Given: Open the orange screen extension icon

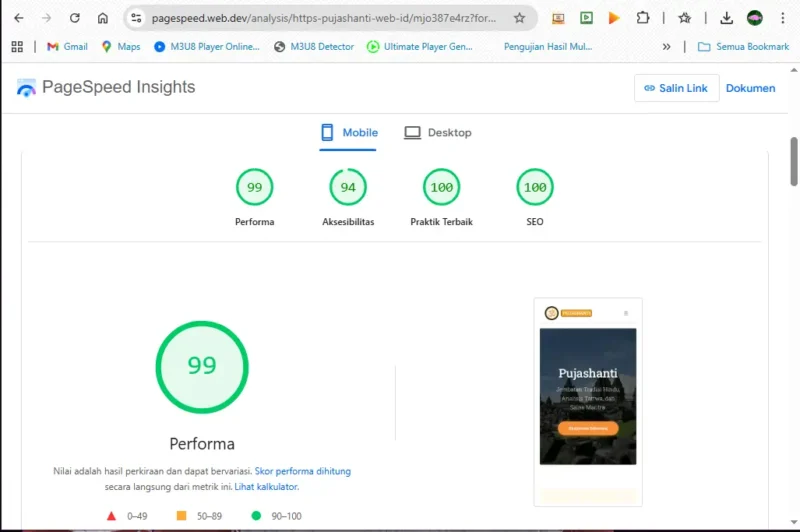Looking at the screenshot, I should [x=558, y=18].
